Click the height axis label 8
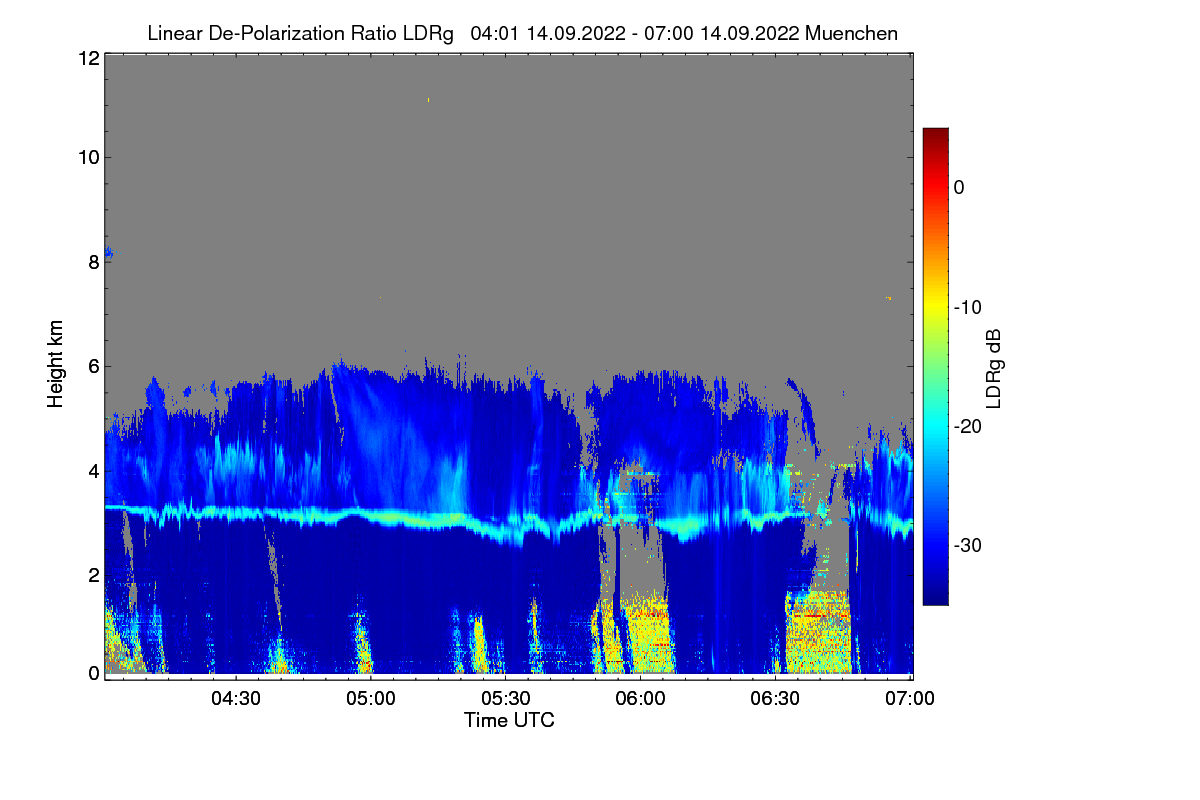1200x800 pixels. 92,262
